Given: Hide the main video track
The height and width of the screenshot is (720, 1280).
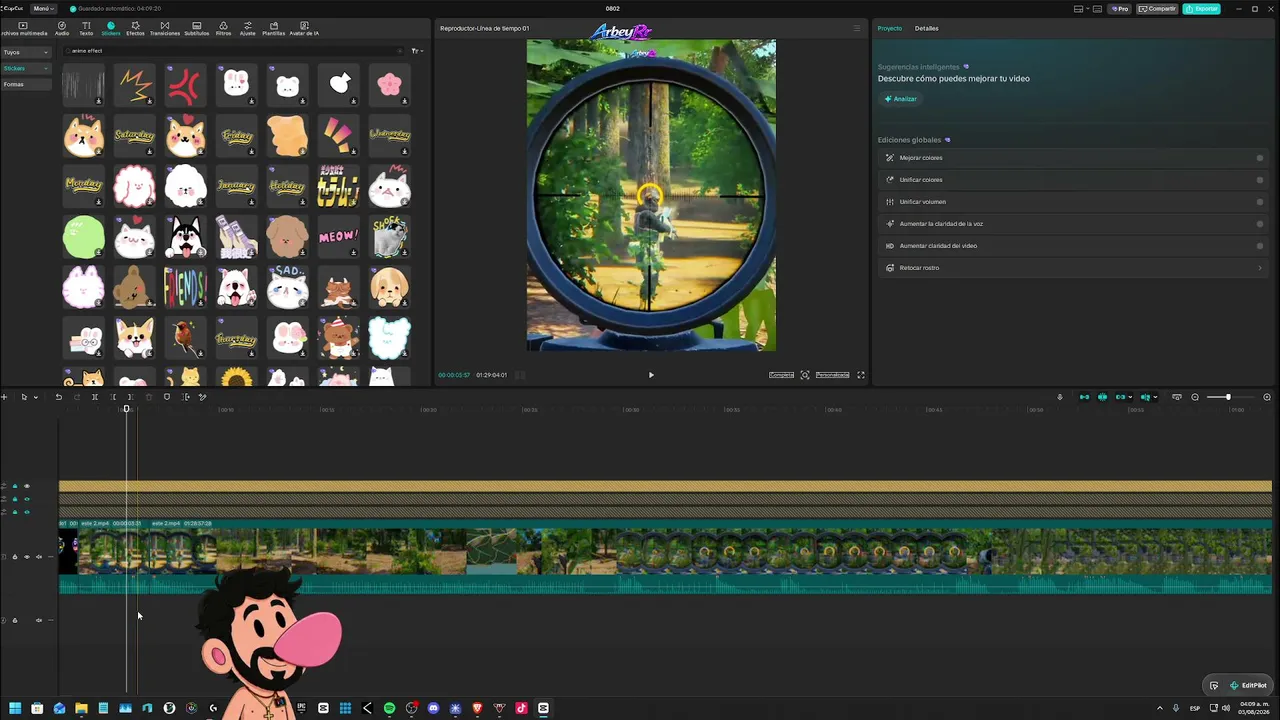Looking at the screenshot, I should [27, 557].
